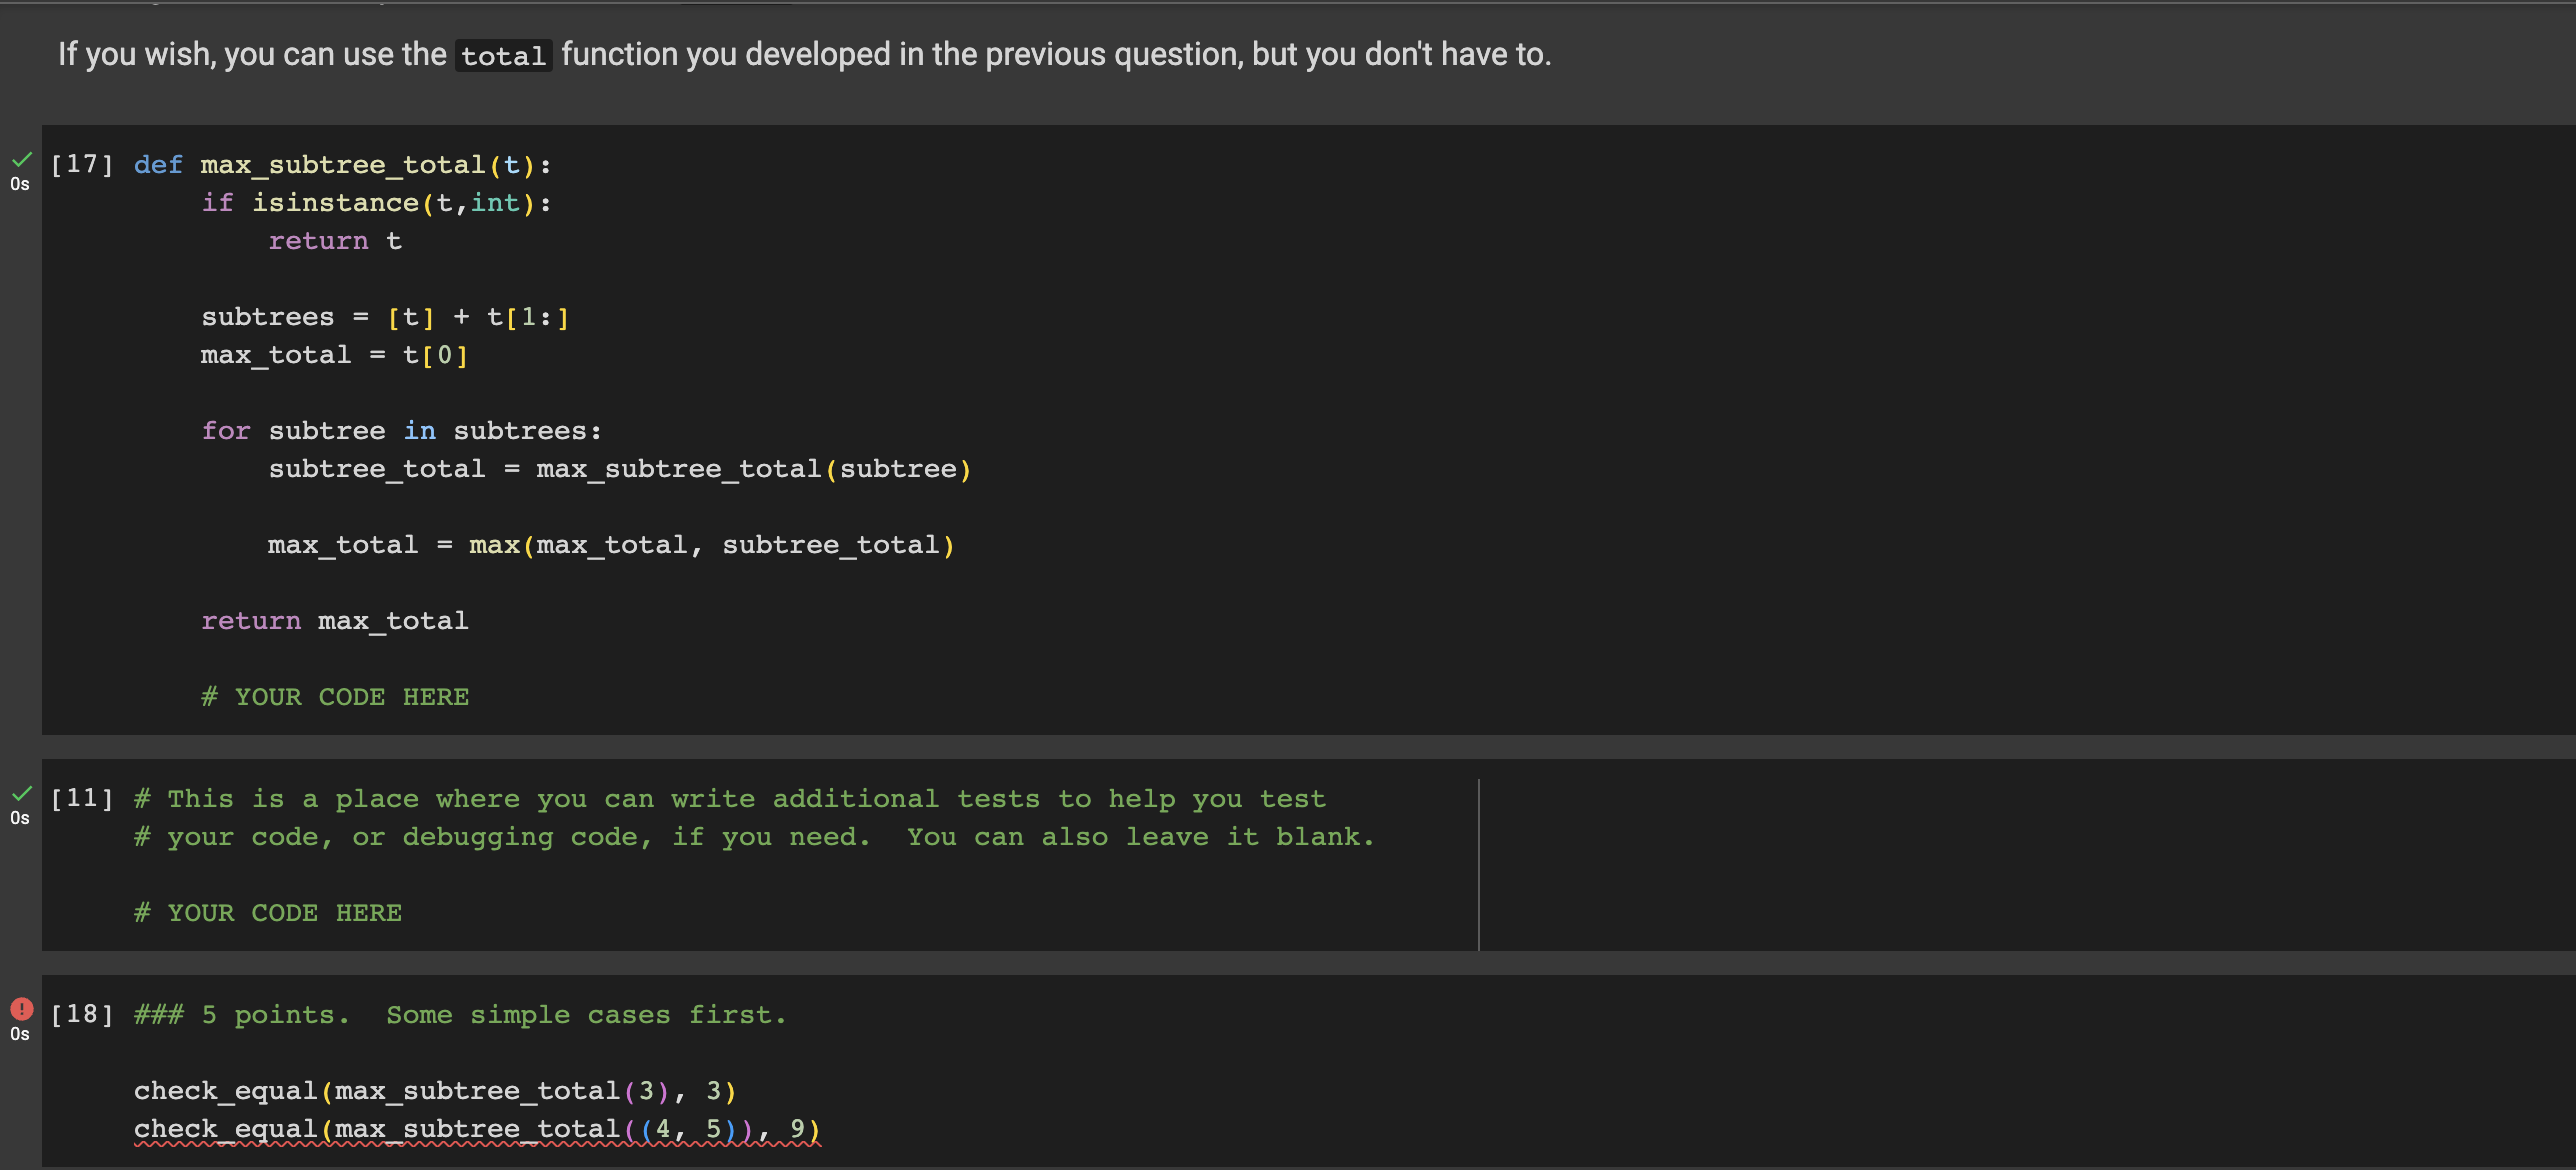Click the "0s" runtime indicator under cell [17]
The width and height of the screenshot is (2576, 1170).
tap(20, 184)
